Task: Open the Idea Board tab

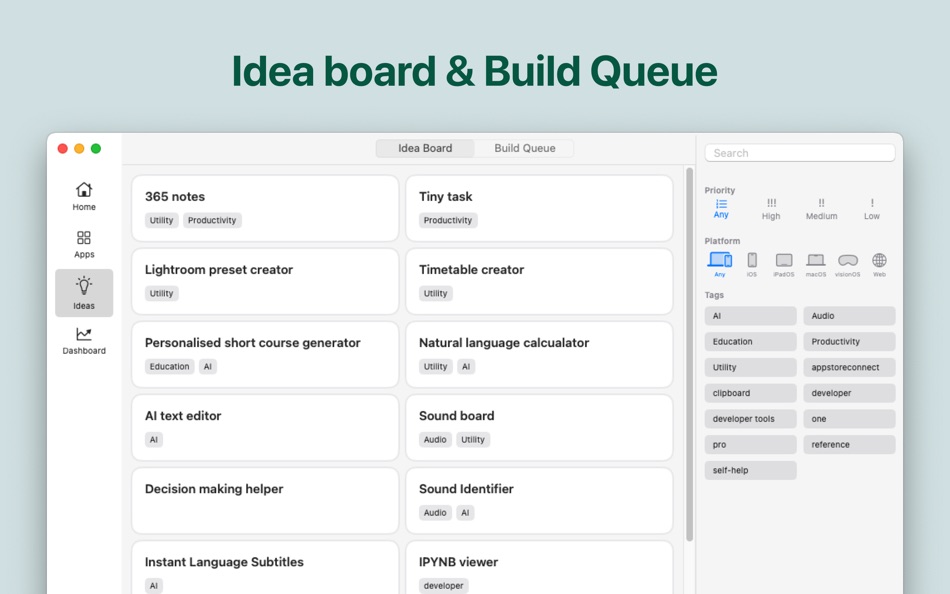Action: pos(425,147)
